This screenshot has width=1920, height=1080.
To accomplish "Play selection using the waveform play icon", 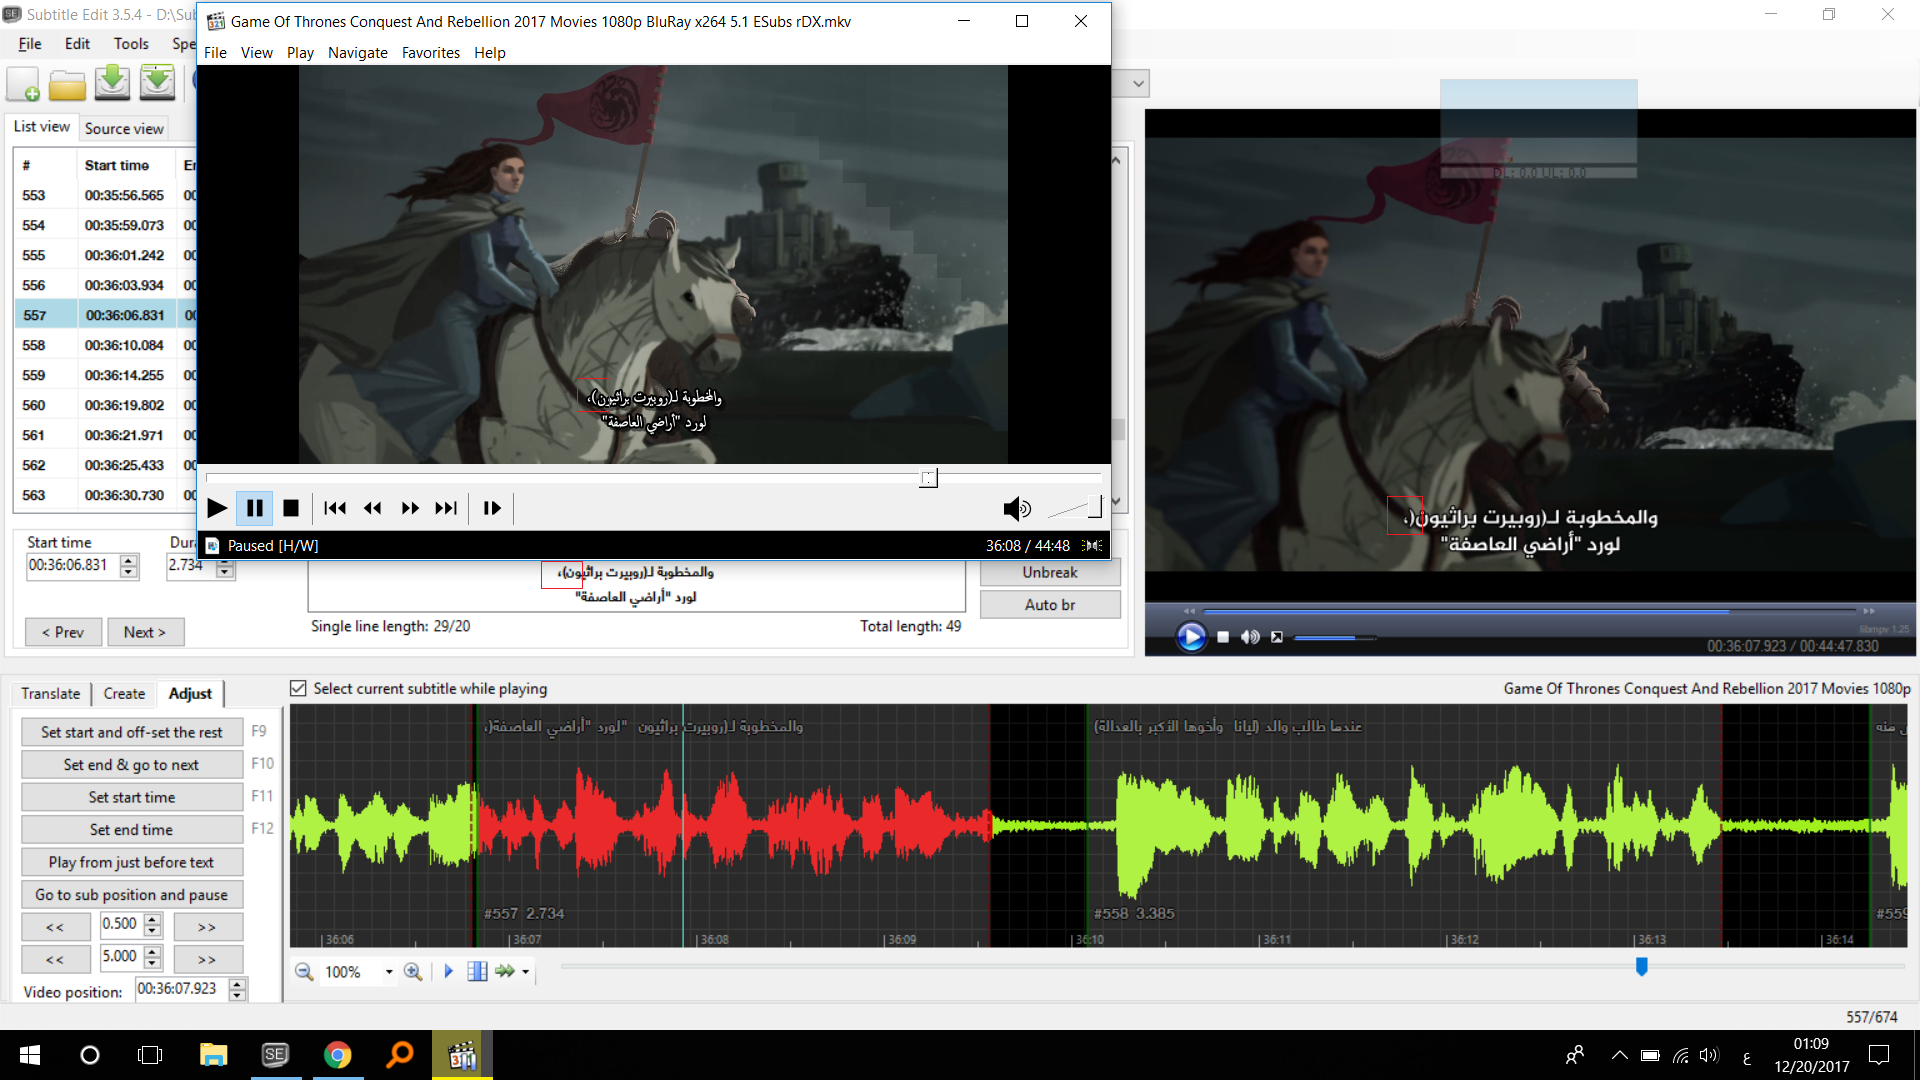I will 448,971.
